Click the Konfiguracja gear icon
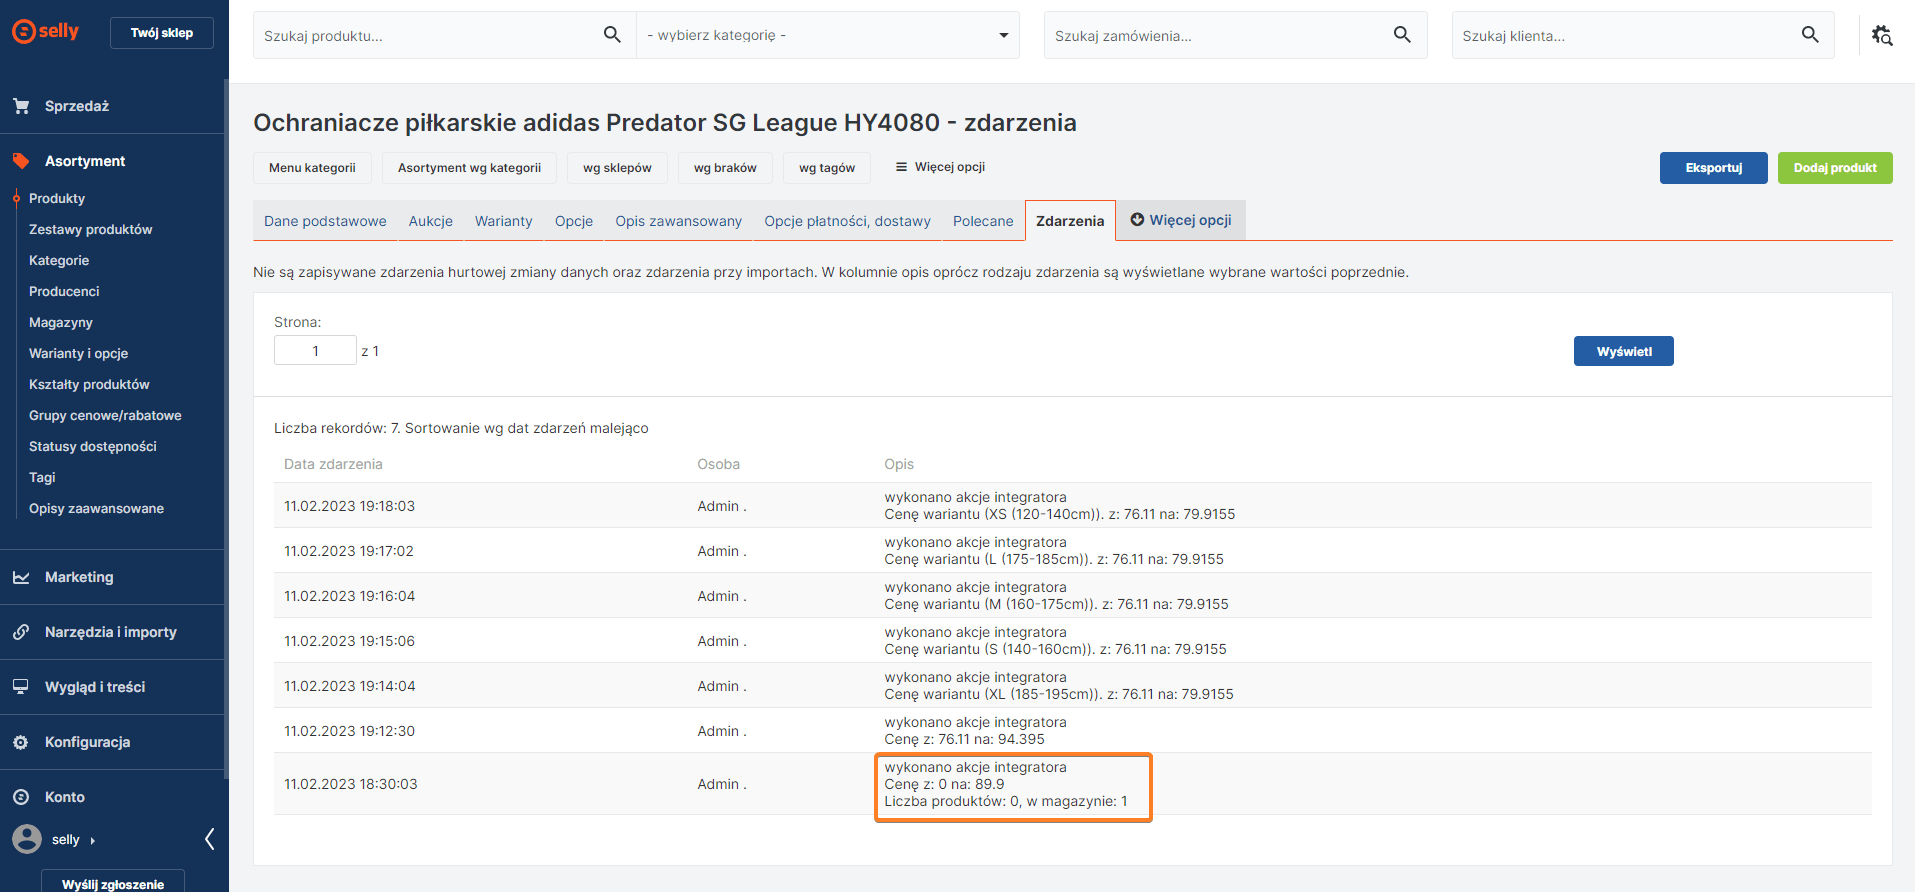This screenshot has height=892, width=1915. pyautogui.click(x=21, y=742)
